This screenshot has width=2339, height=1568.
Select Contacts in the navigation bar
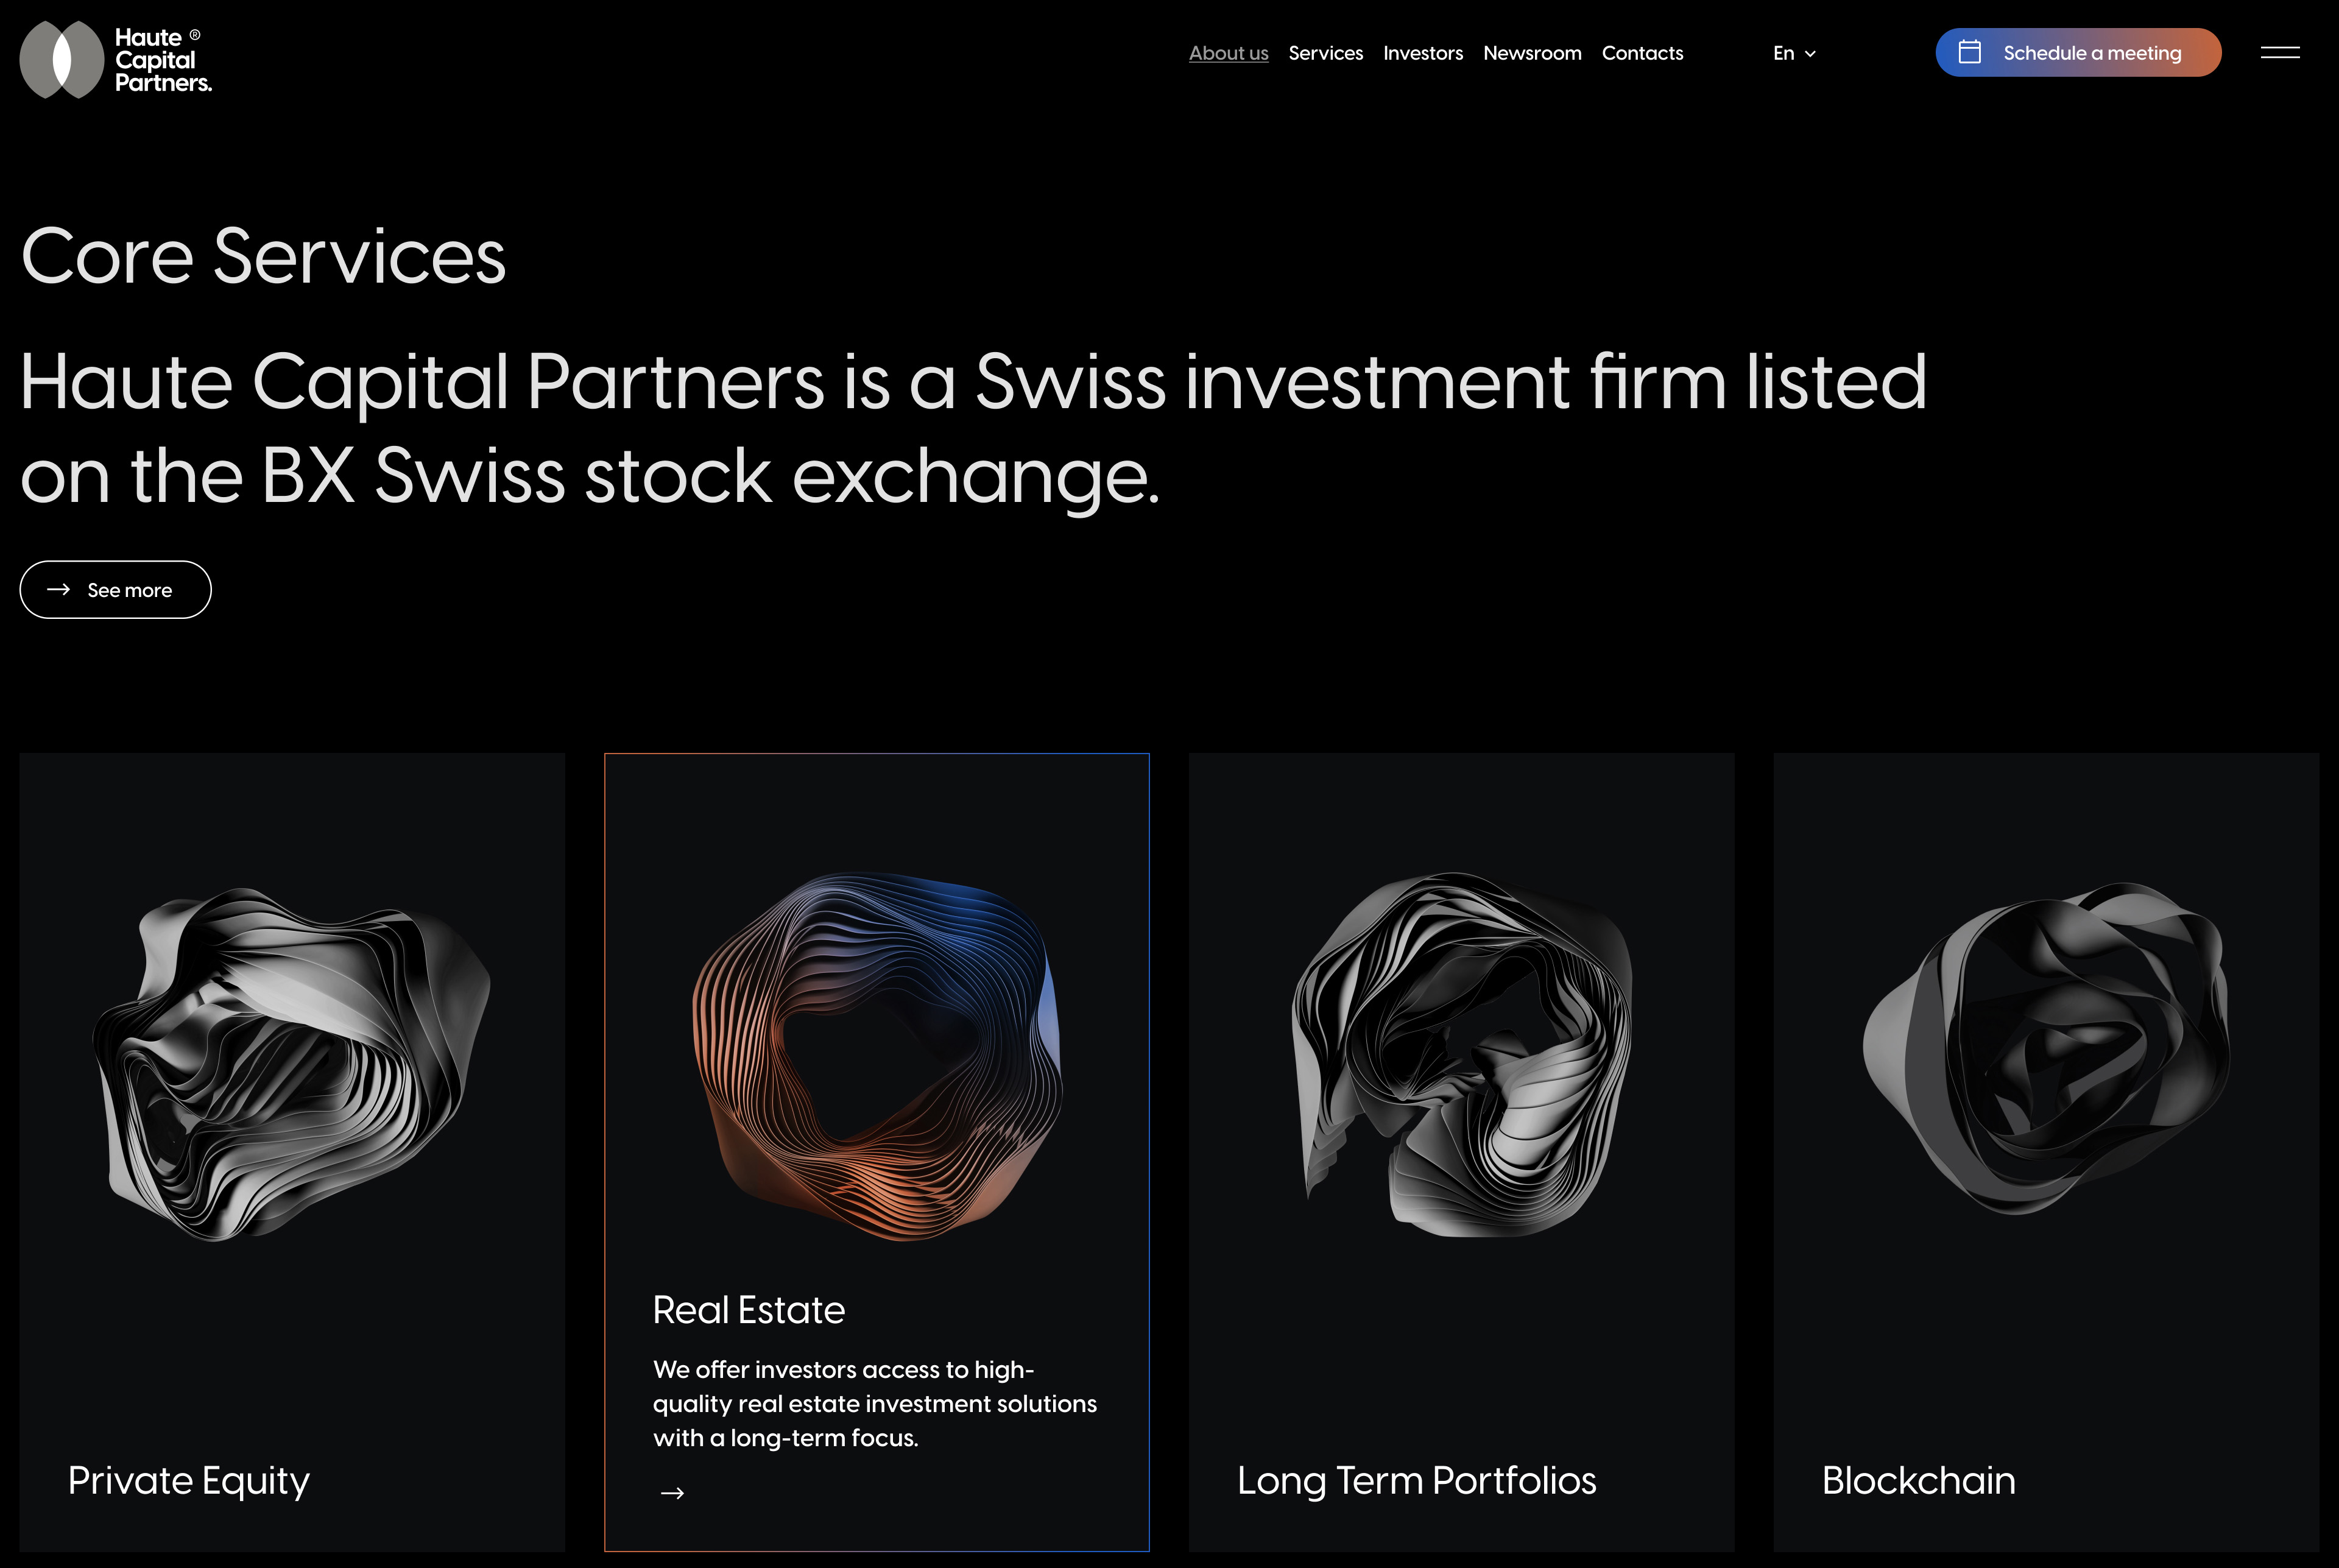[x=1642, y=53]
